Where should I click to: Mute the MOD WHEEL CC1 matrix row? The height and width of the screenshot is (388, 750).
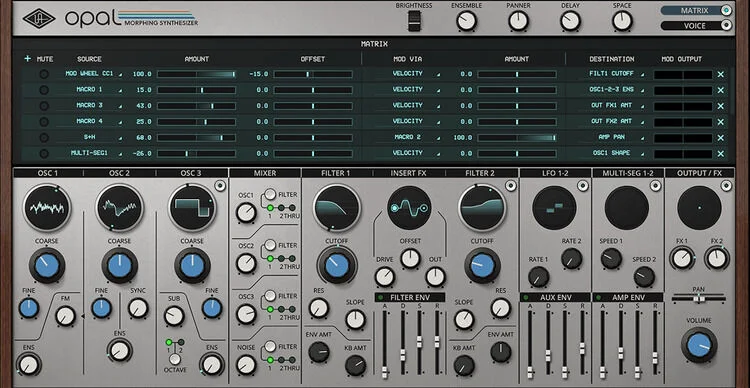pos(44,74)
